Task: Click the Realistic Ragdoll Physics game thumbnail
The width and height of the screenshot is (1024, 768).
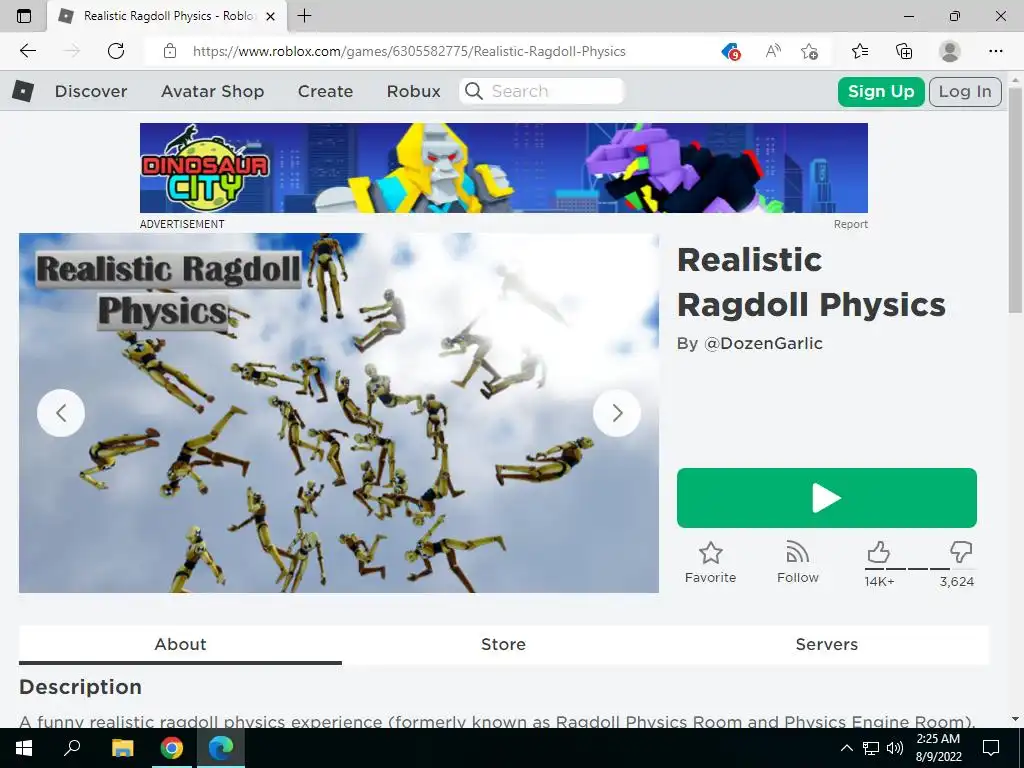Action: click(x=338, y=413)
